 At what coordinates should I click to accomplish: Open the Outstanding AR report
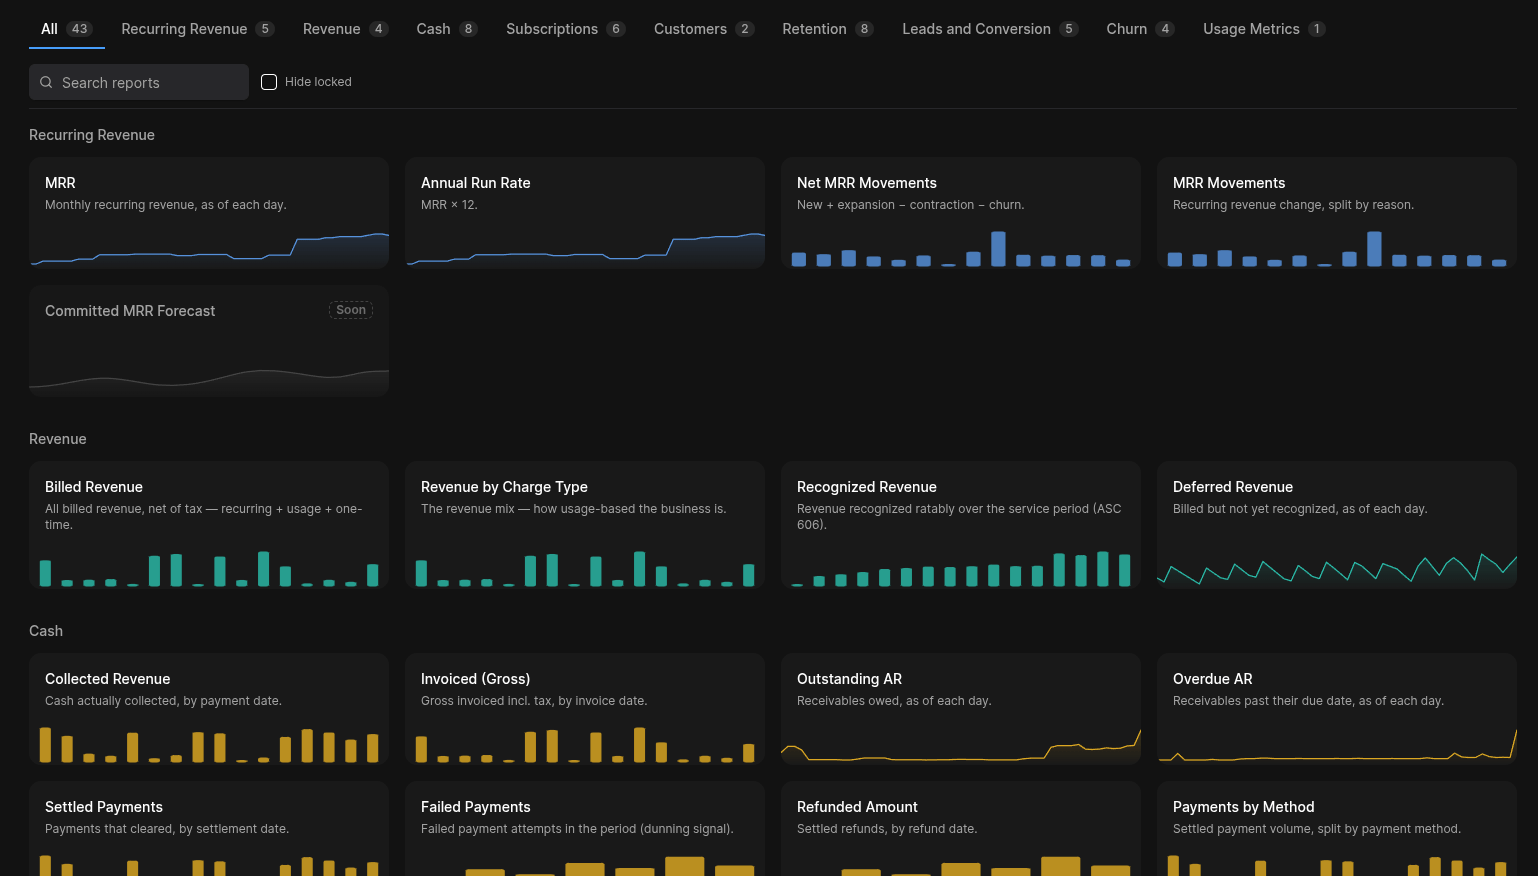(961, 709)
